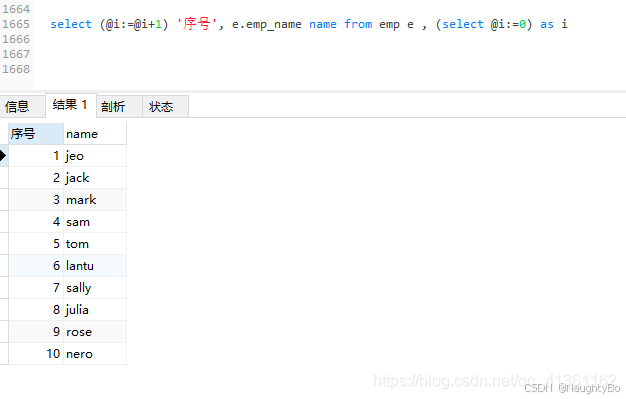Click the 序号 cell with value 9
Screen dimensions: 626x399
click(36, 332)
